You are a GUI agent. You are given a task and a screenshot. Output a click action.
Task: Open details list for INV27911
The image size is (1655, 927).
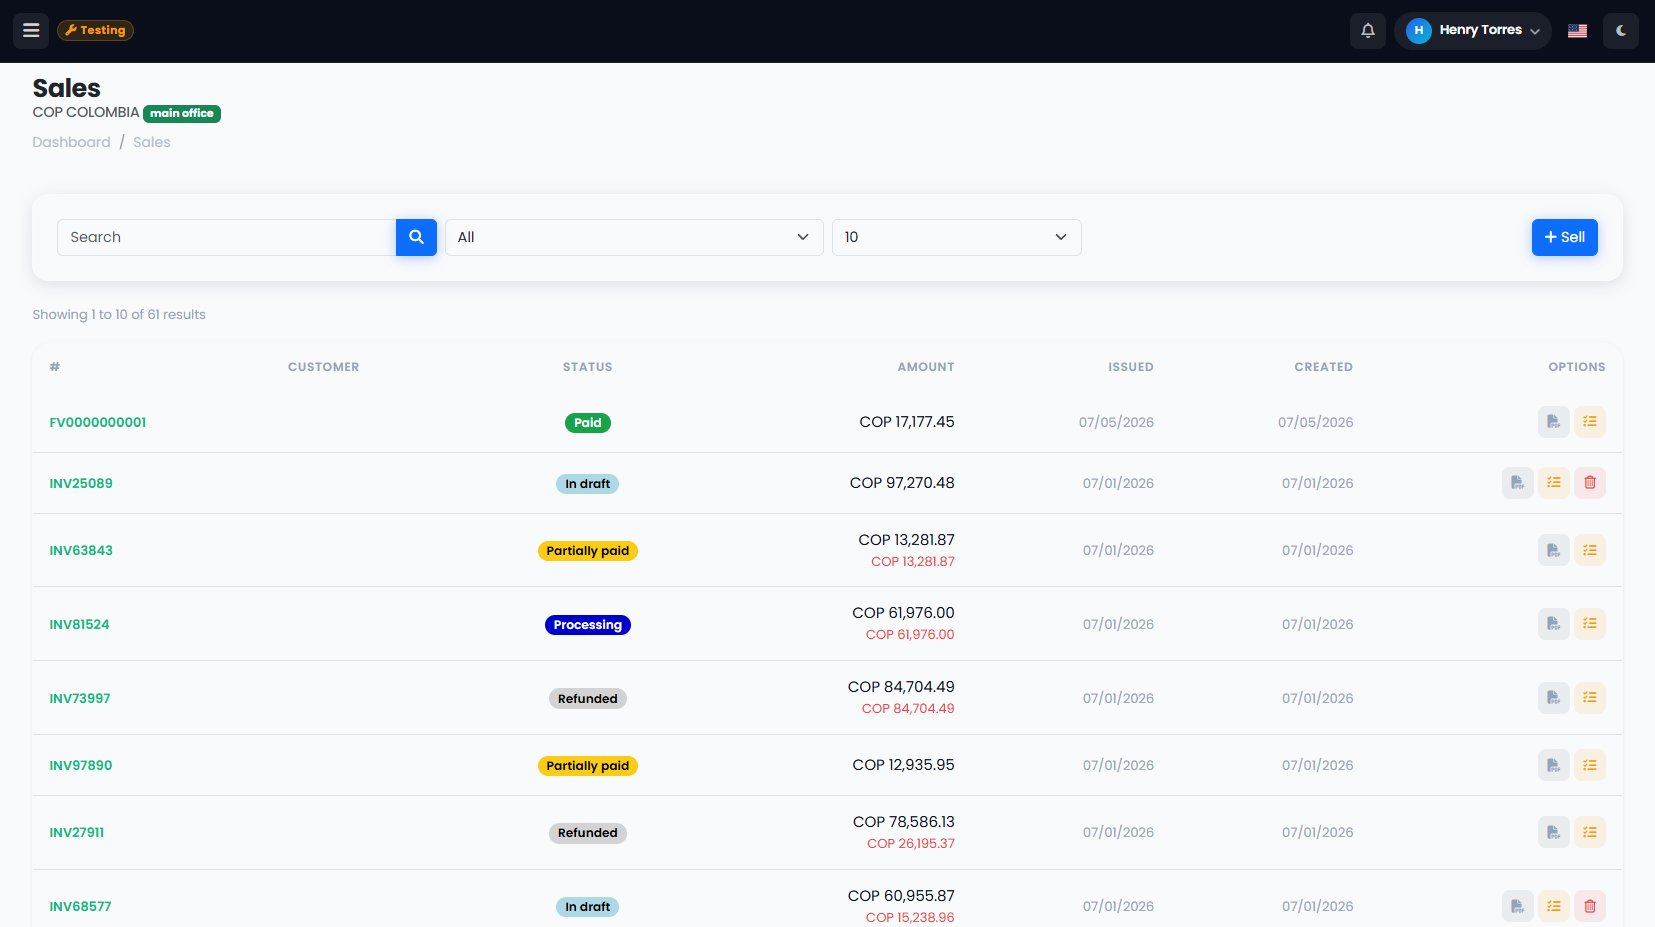(1589, 832)
